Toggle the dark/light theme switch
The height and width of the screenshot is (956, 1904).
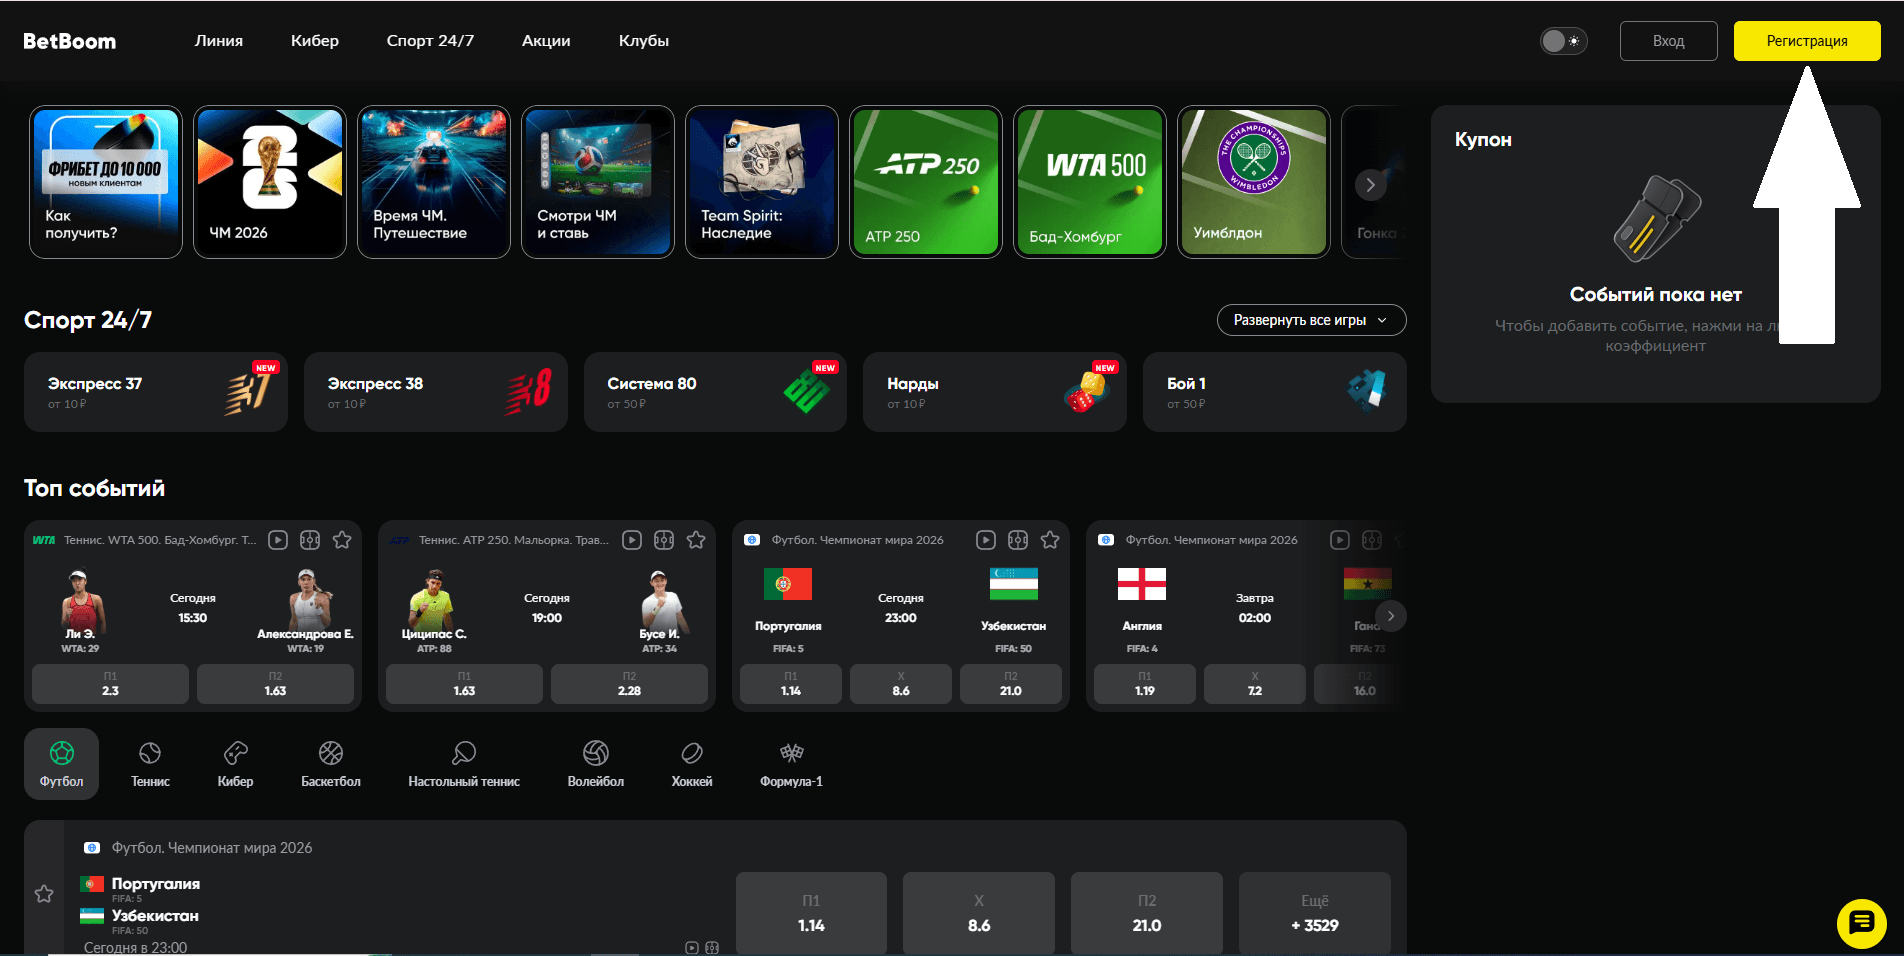(1563, 41)
